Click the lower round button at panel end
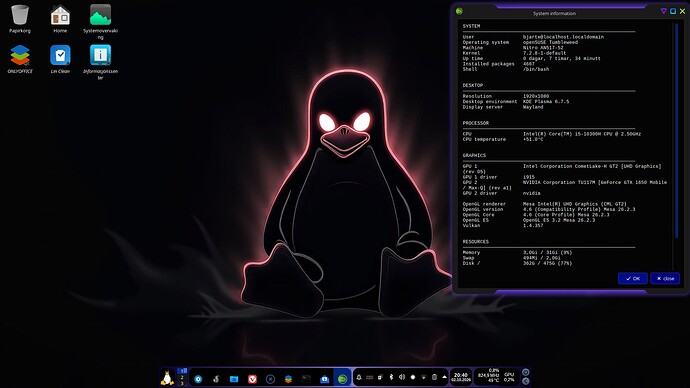The height and width of the screenshot is (388, 690). [x=525, y=381]
